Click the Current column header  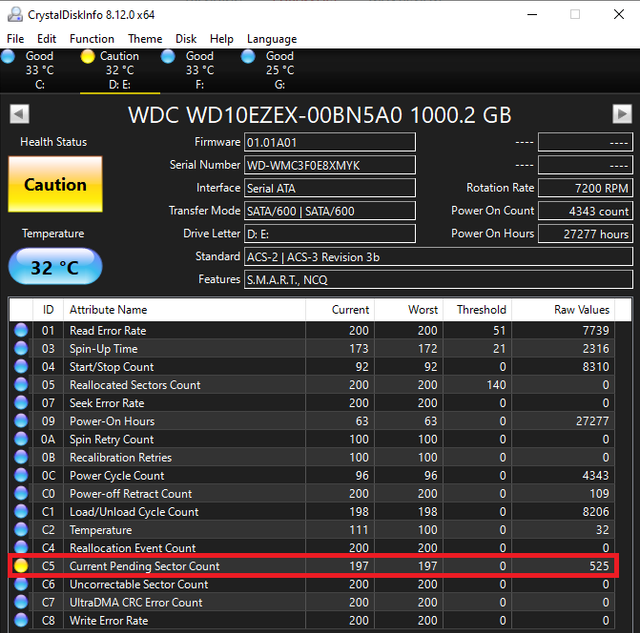(x=340, y=310)
